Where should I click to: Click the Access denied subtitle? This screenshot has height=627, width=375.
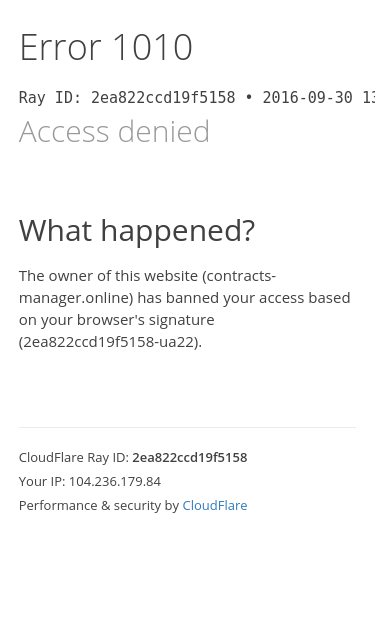coord(114,132)
